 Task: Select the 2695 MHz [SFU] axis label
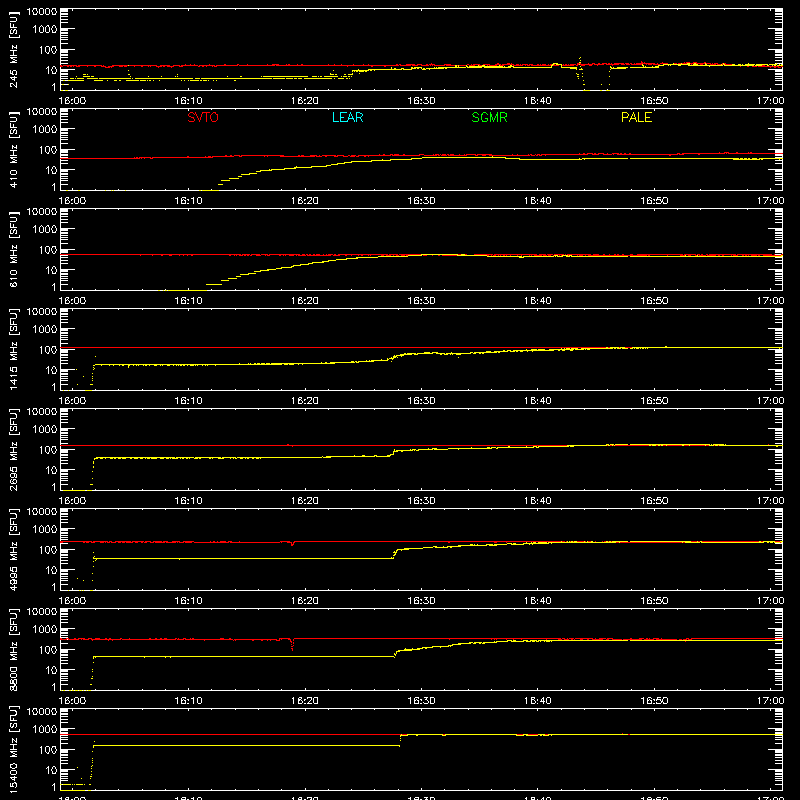coord(14,449)
